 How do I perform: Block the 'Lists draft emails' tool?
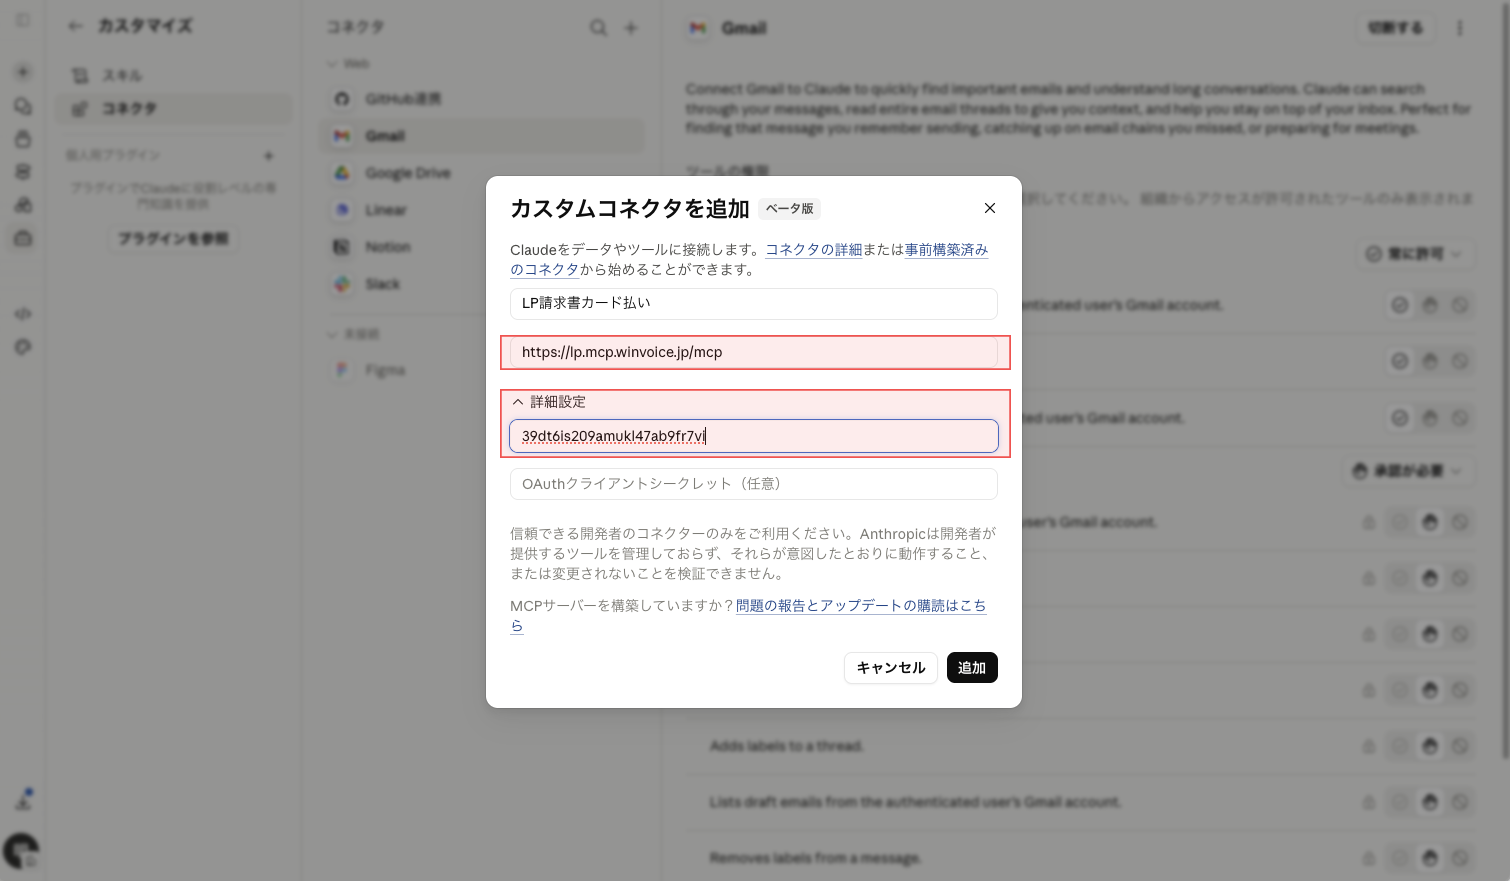[x=1460, y=802]
